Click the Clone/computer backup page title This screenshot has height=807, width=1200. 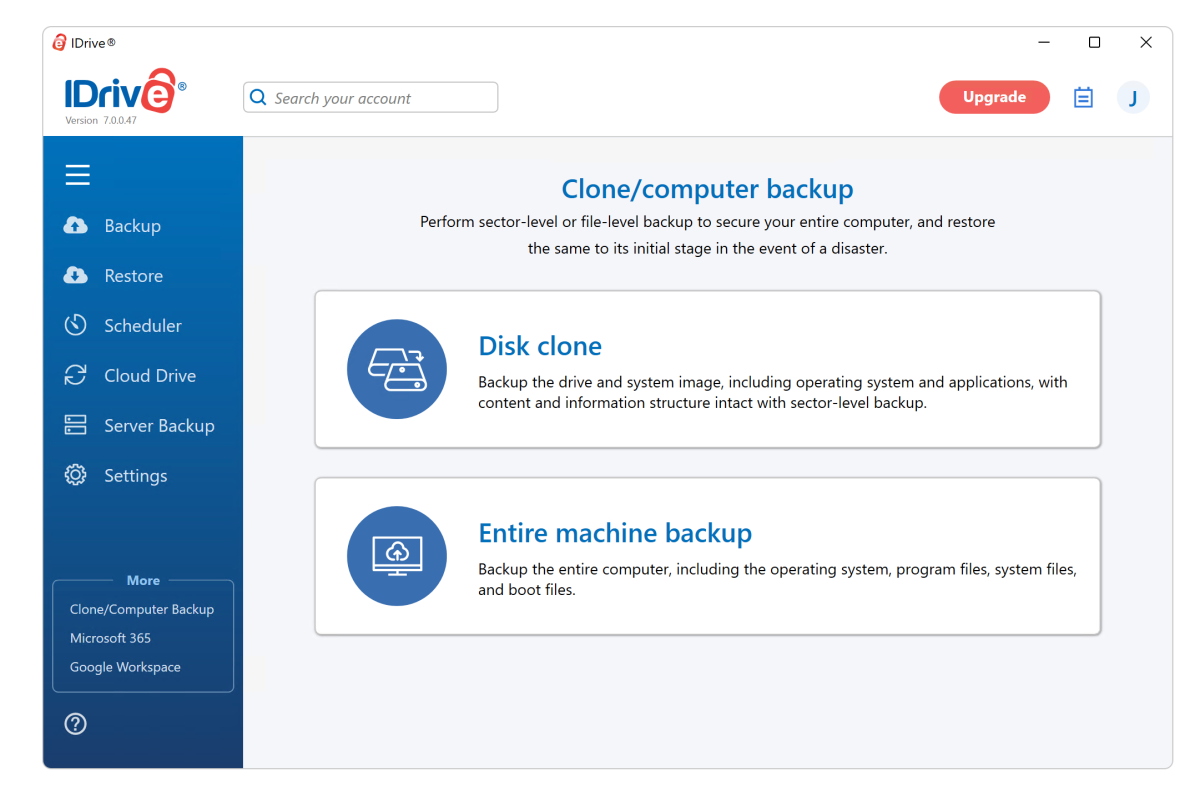click(708, 189)
